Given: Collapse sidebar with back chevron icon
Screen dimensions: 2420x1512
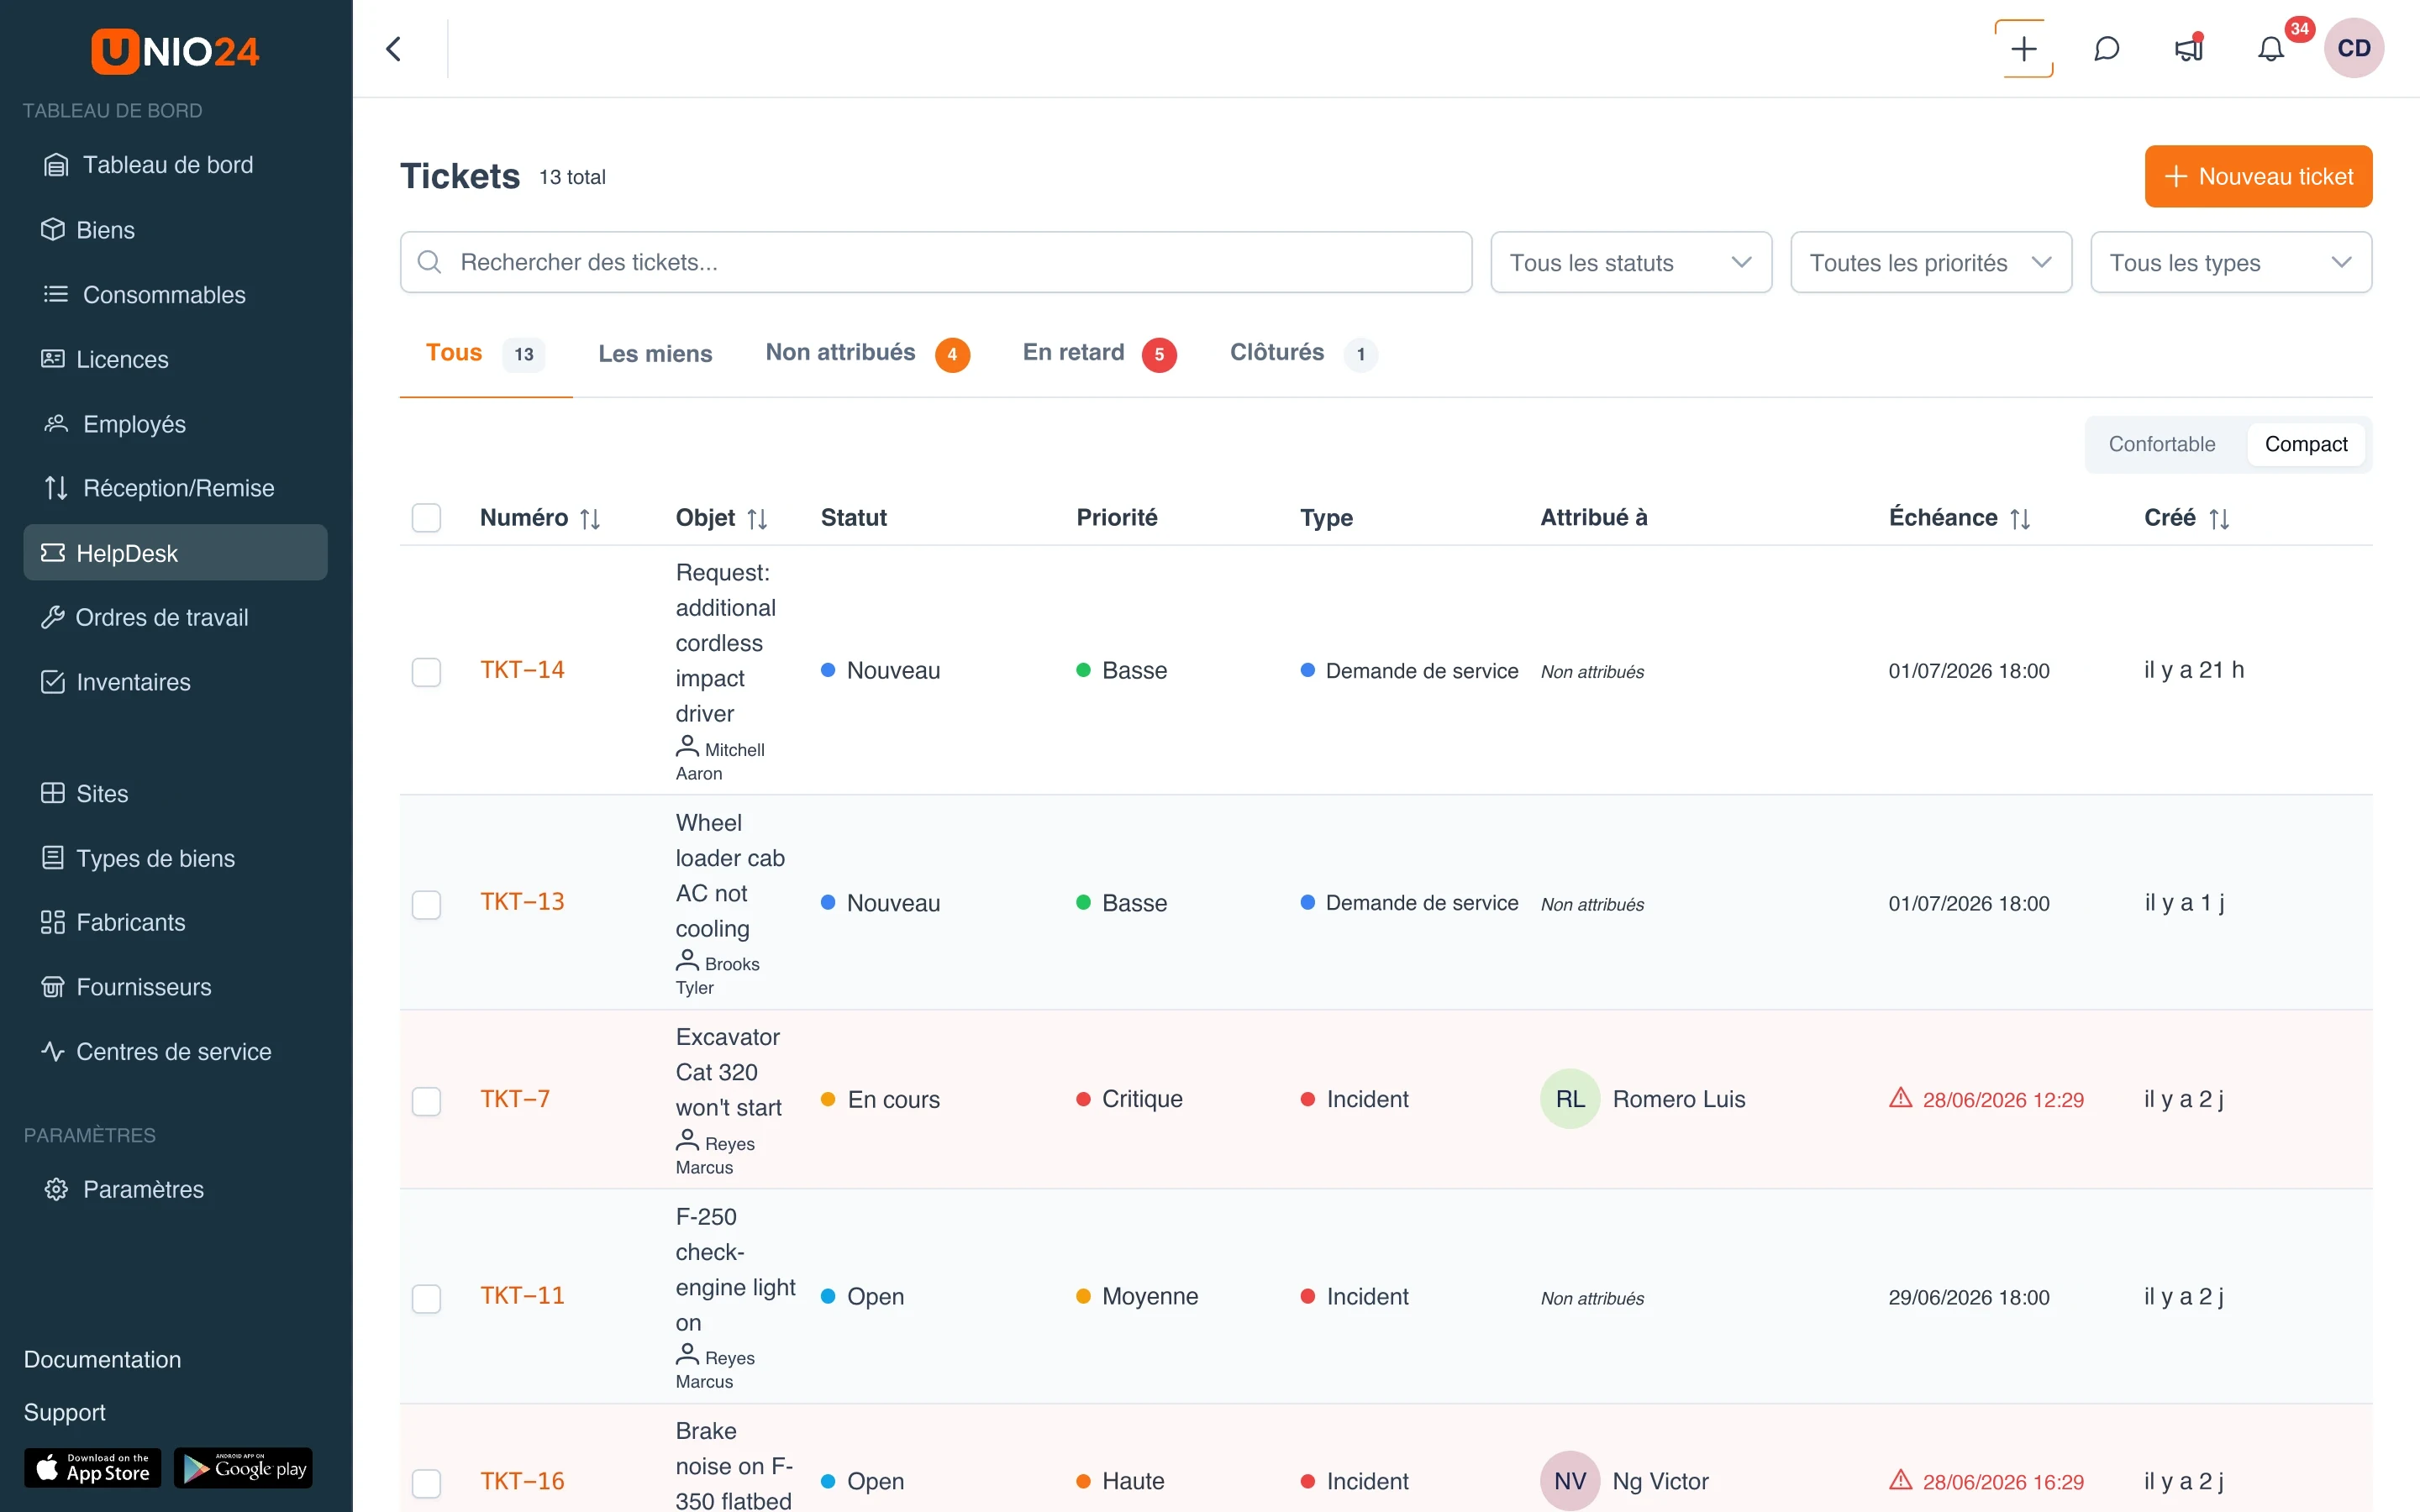Looking at the screenshot, I should point(394,48).
